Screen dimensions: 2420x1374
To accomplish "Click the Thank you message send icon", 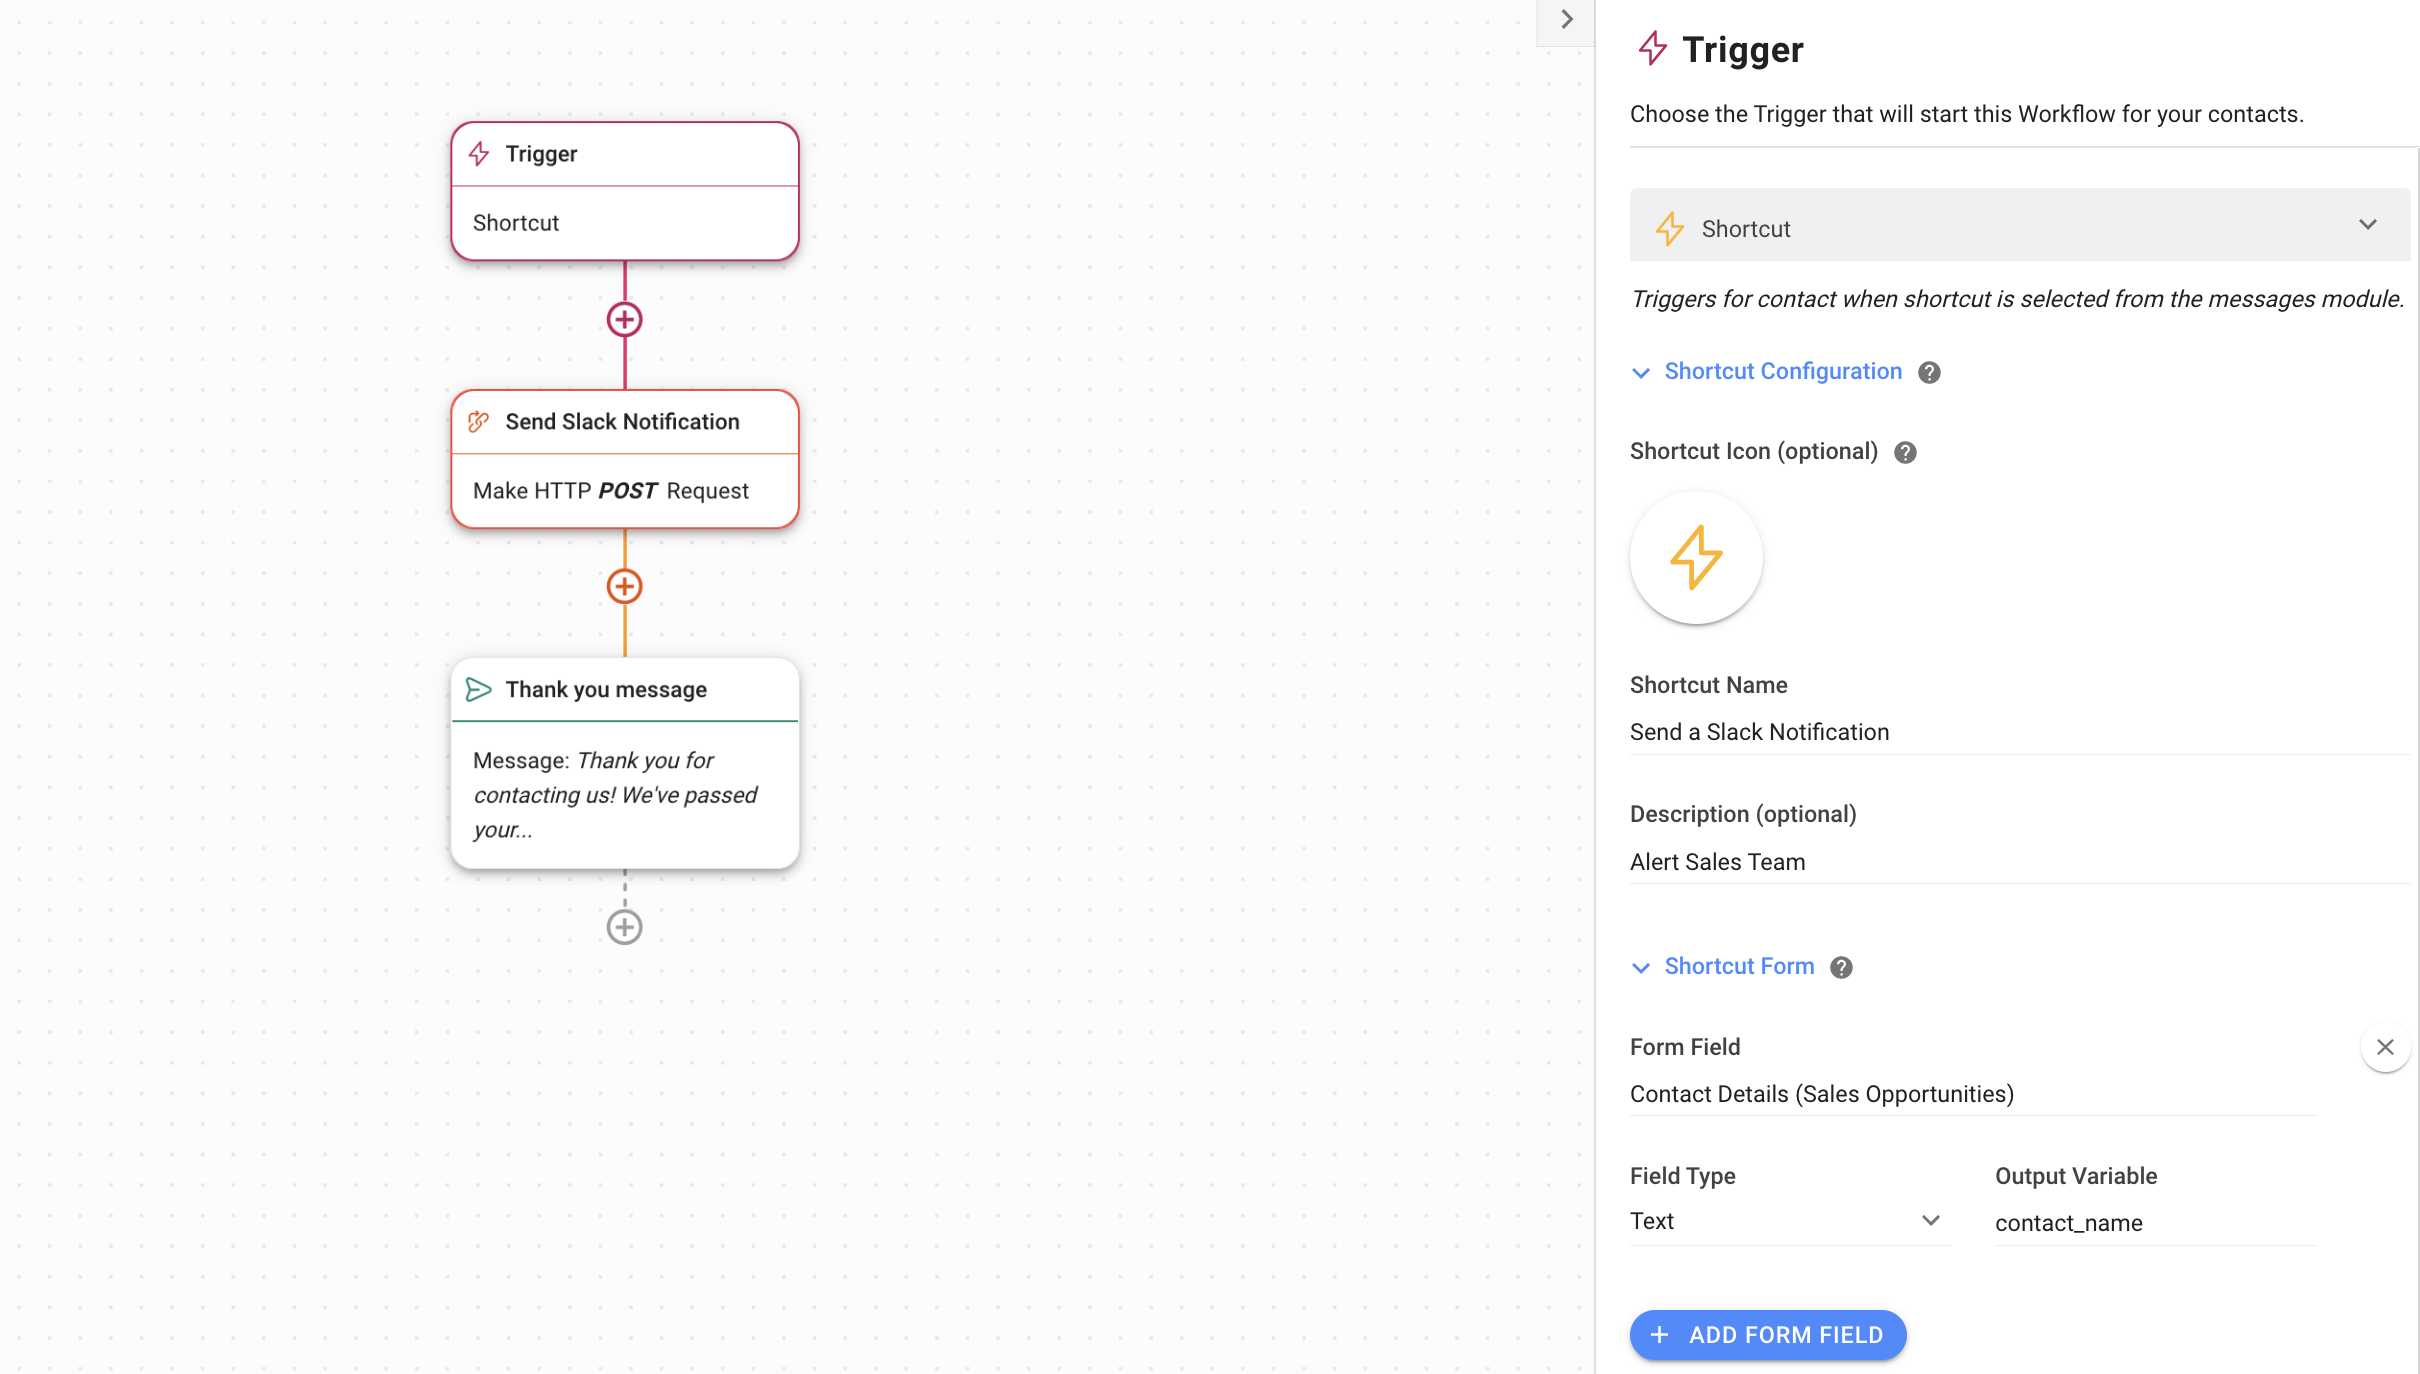I will point(479,688).
